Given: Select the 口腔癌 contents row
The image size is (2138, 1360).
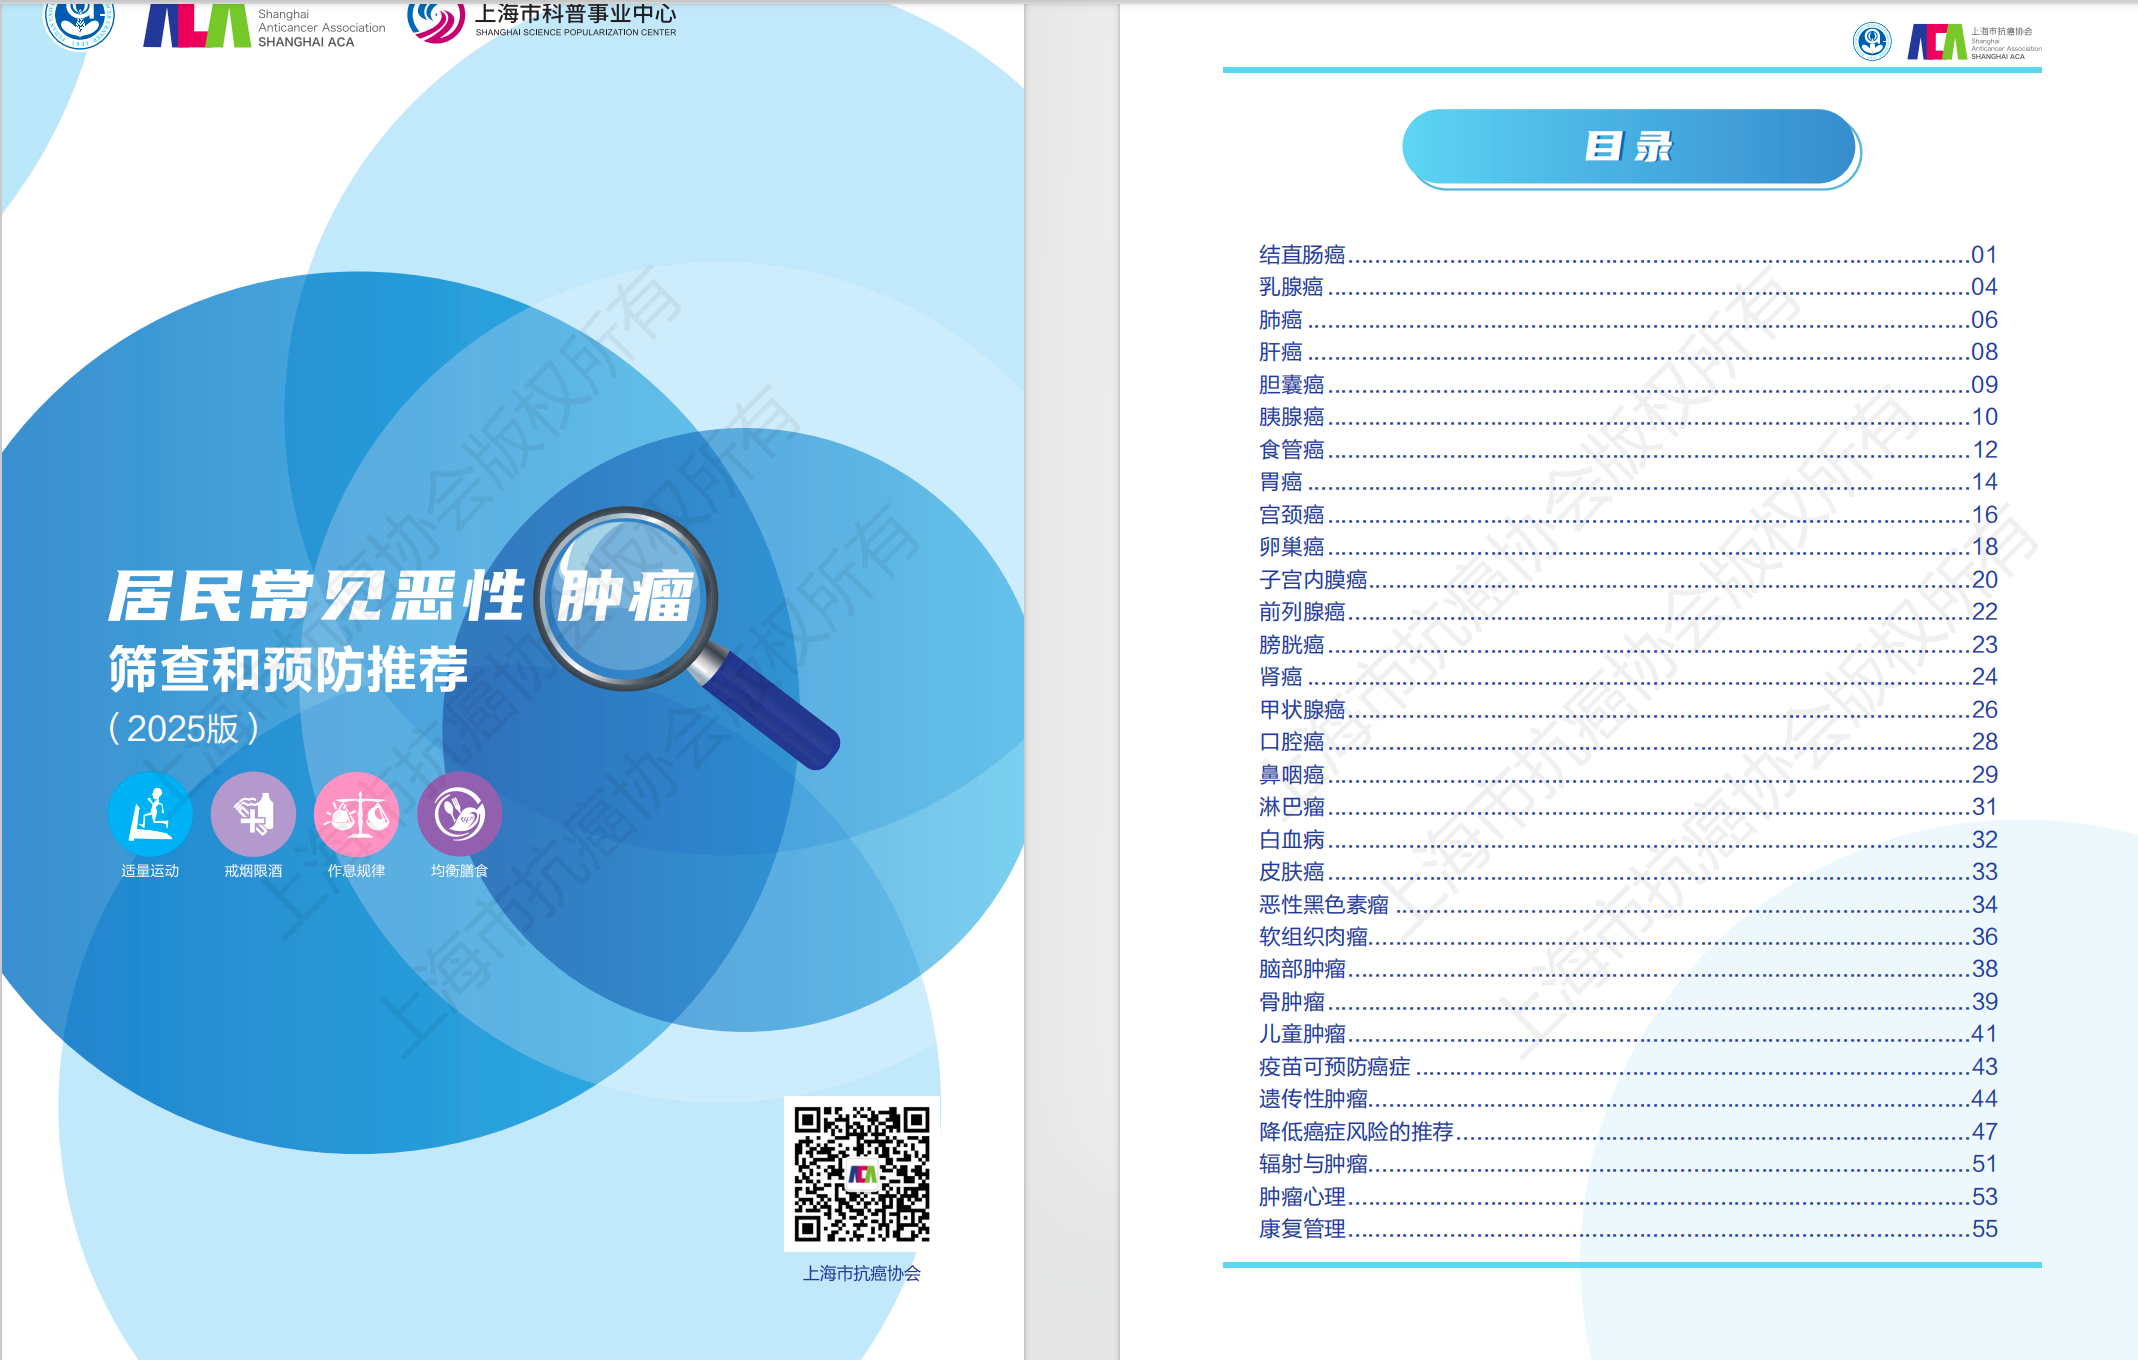Looking at the screenshot, I should point(1628,742).
